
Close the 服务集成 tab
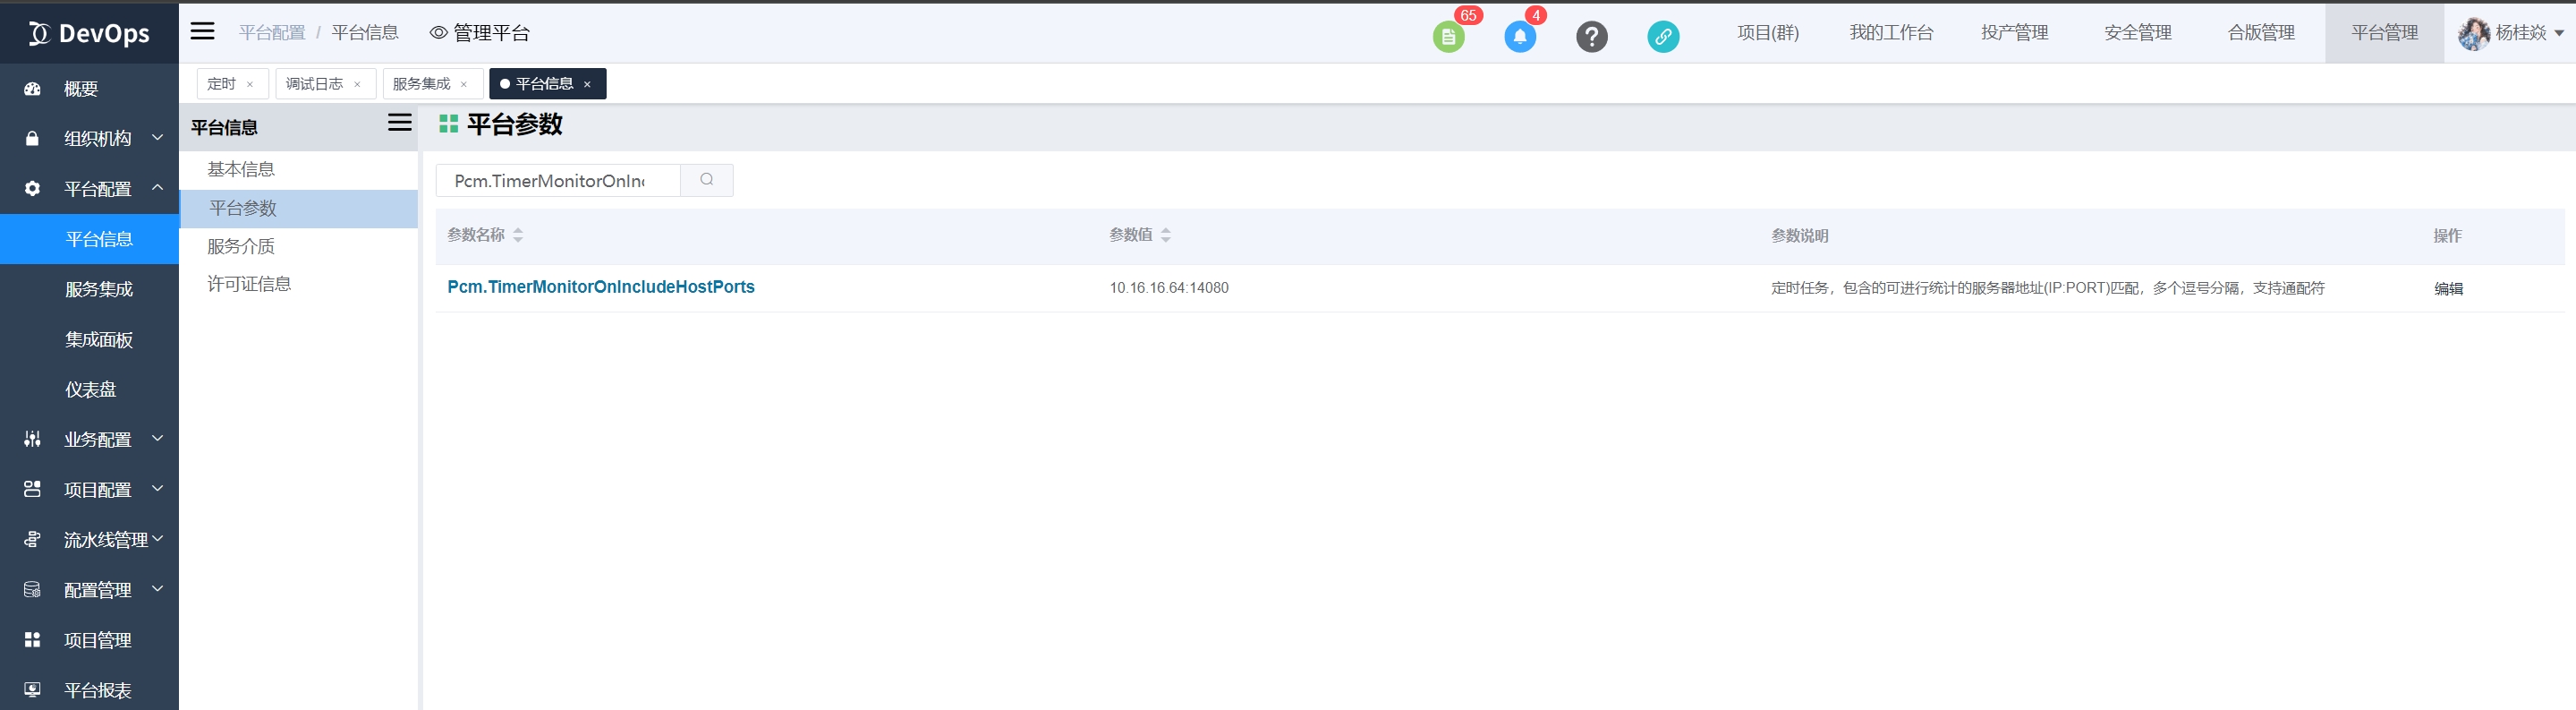tap(464, 85)
